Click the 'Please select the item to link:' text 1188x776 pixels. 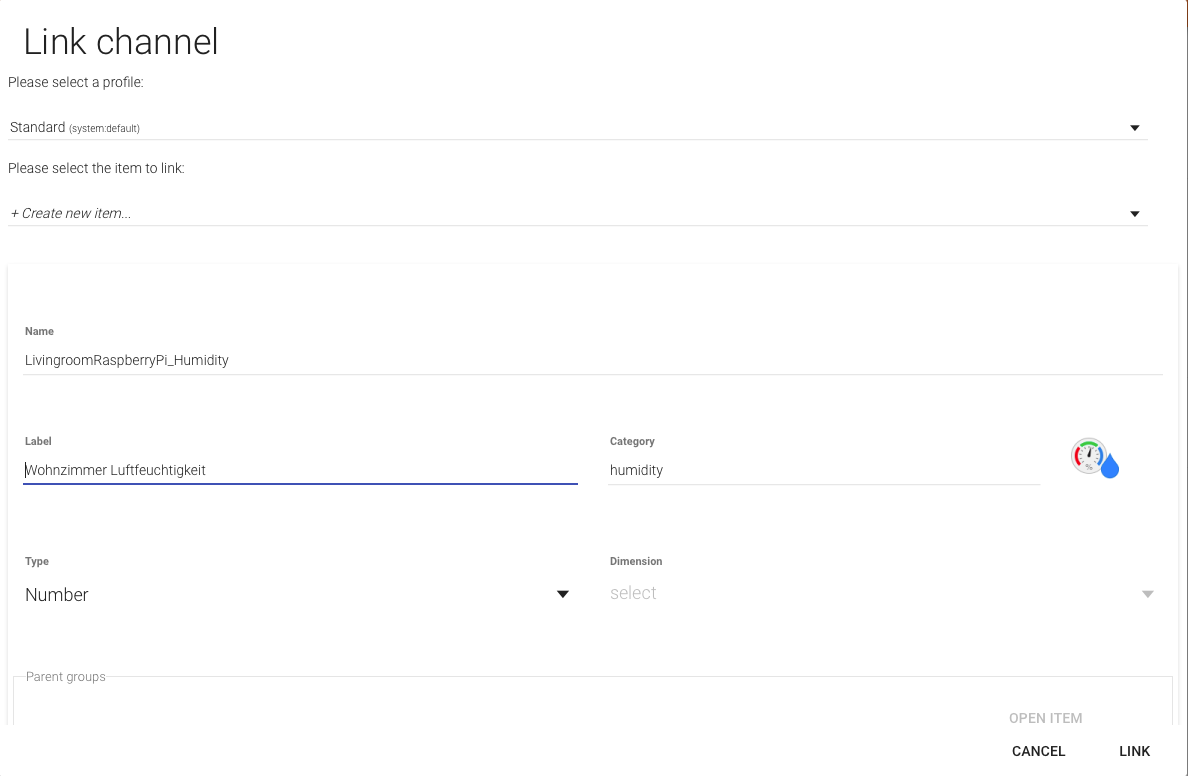coord(96,168)
